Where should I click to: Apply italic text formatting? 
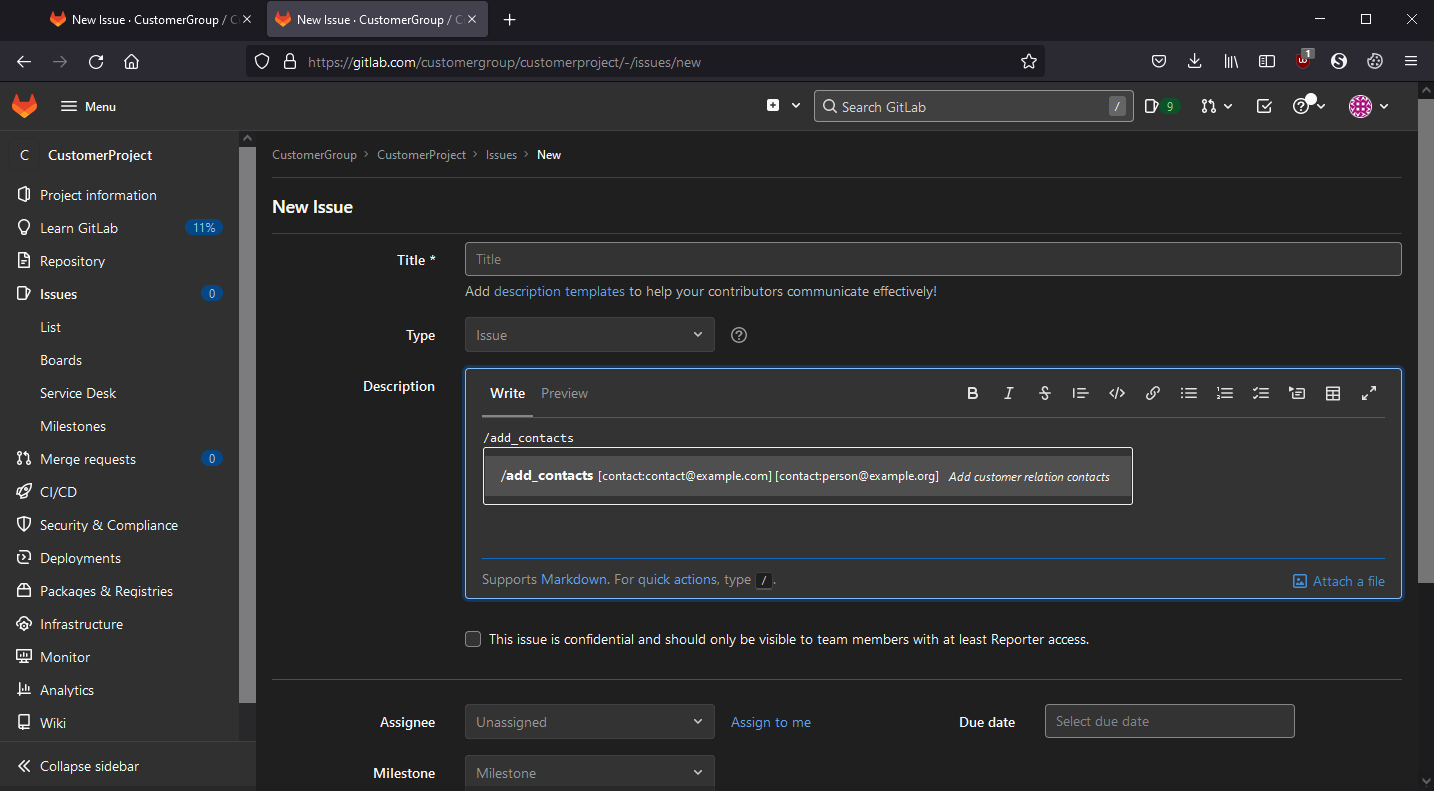(x=1008, y=394)
